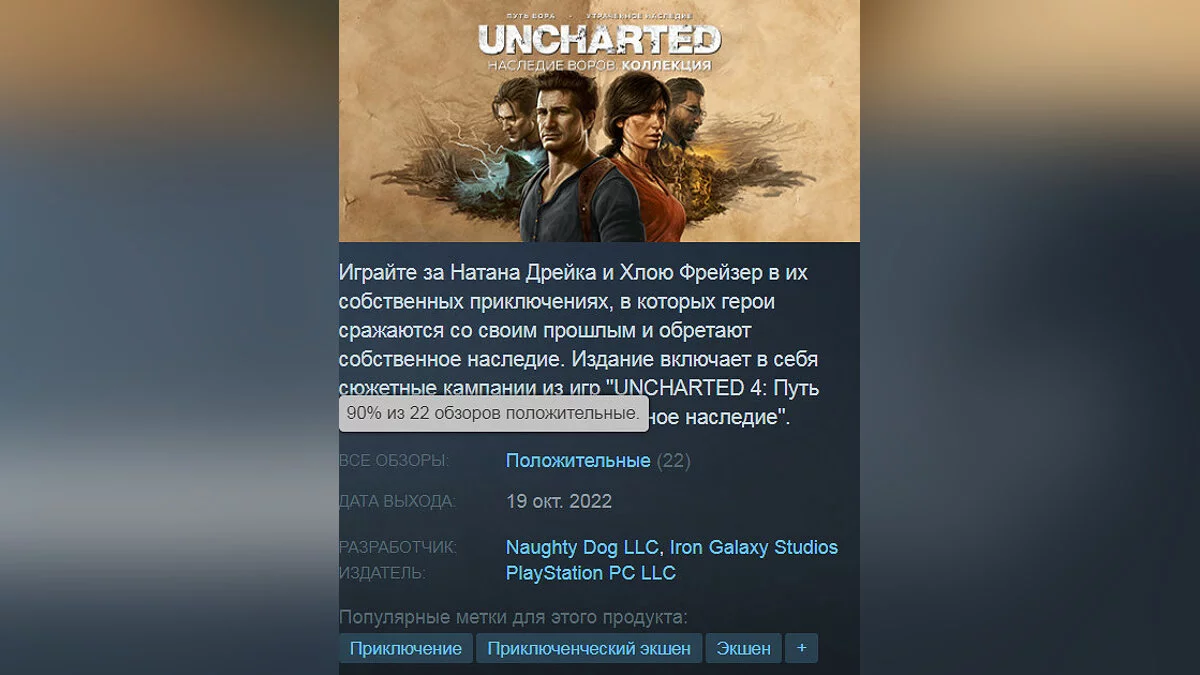Viewport: 1200px width, 675px height.
Task: Click the release date 19 окт. 2022
Action: coord(559,501)
